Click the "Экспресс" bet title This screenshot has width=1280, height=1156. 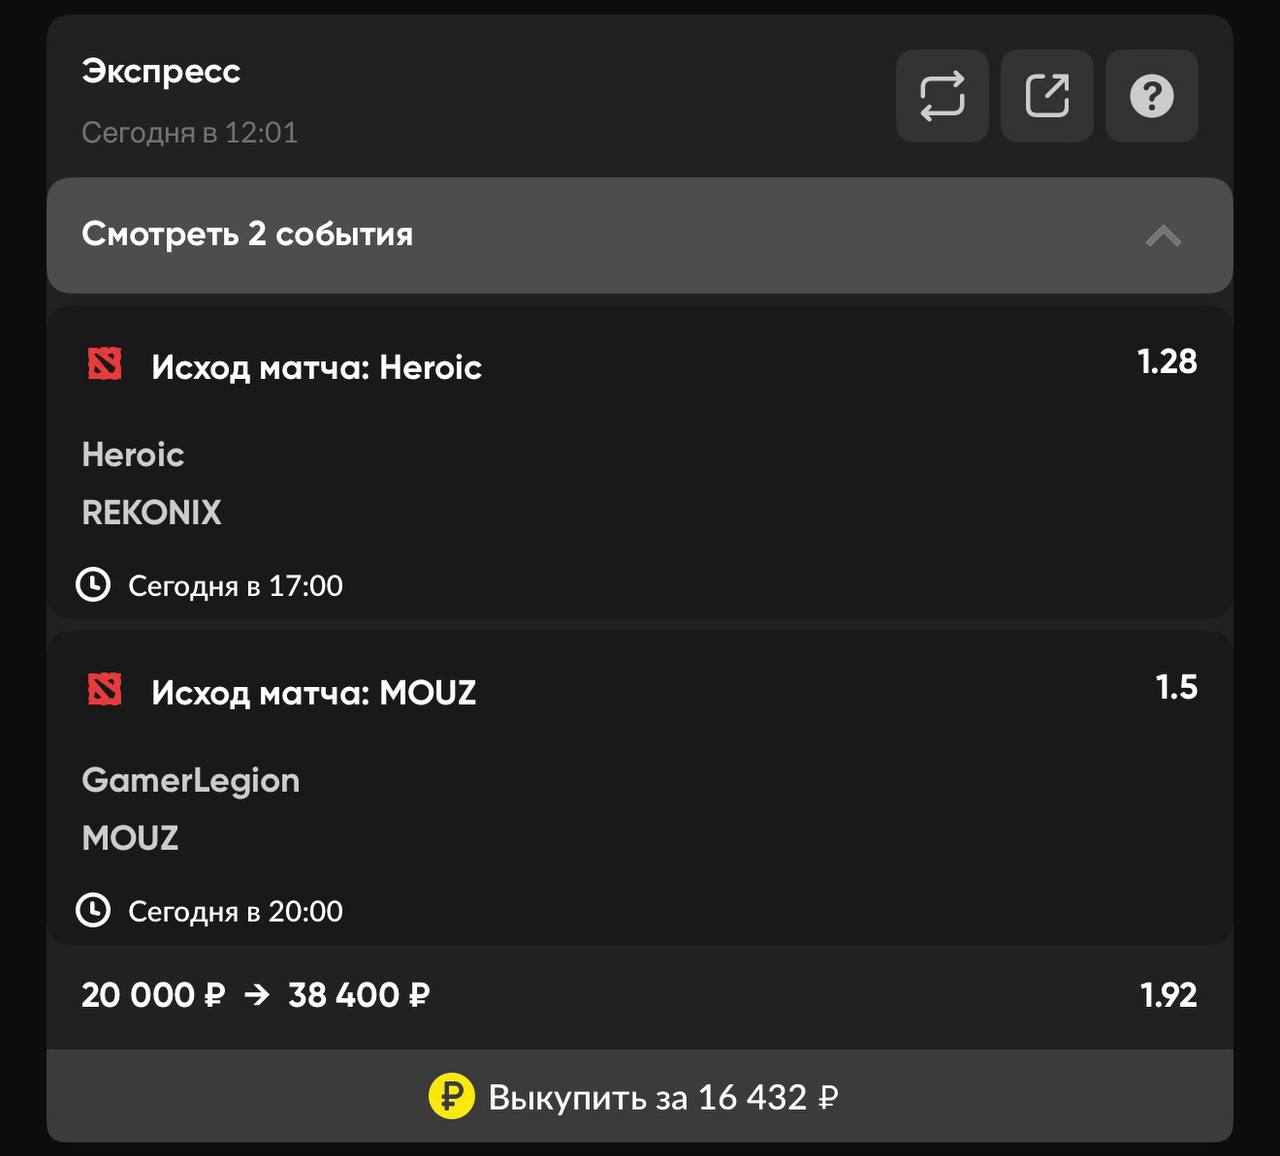pyautogui.click(x=161, y=71)
